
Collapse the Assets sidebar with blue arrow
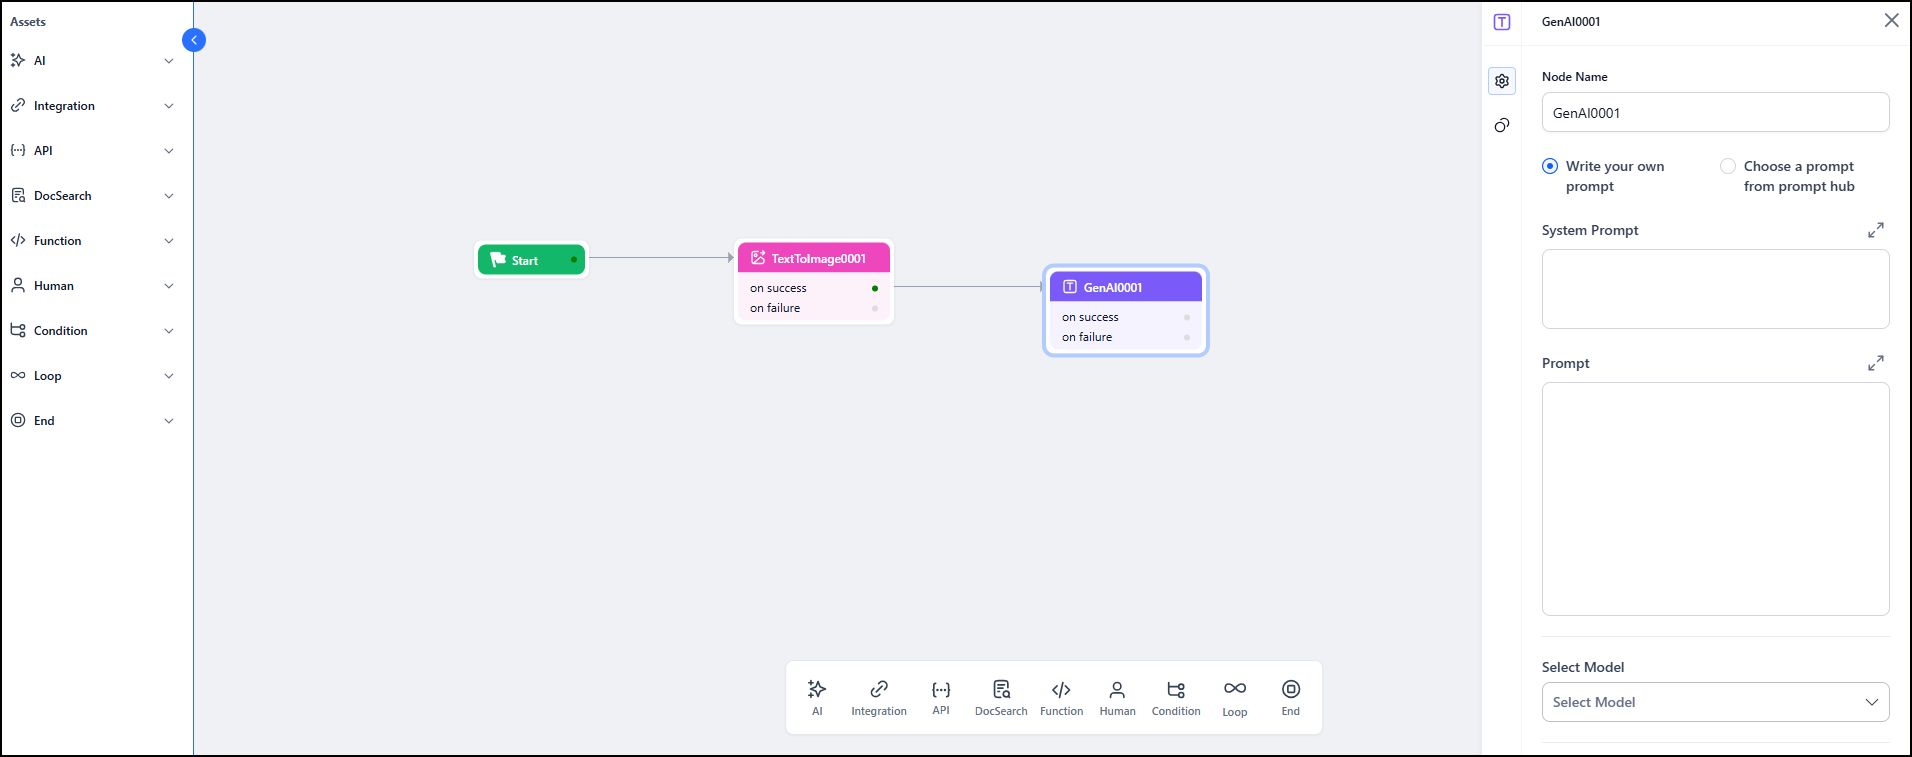click(194, 40)
